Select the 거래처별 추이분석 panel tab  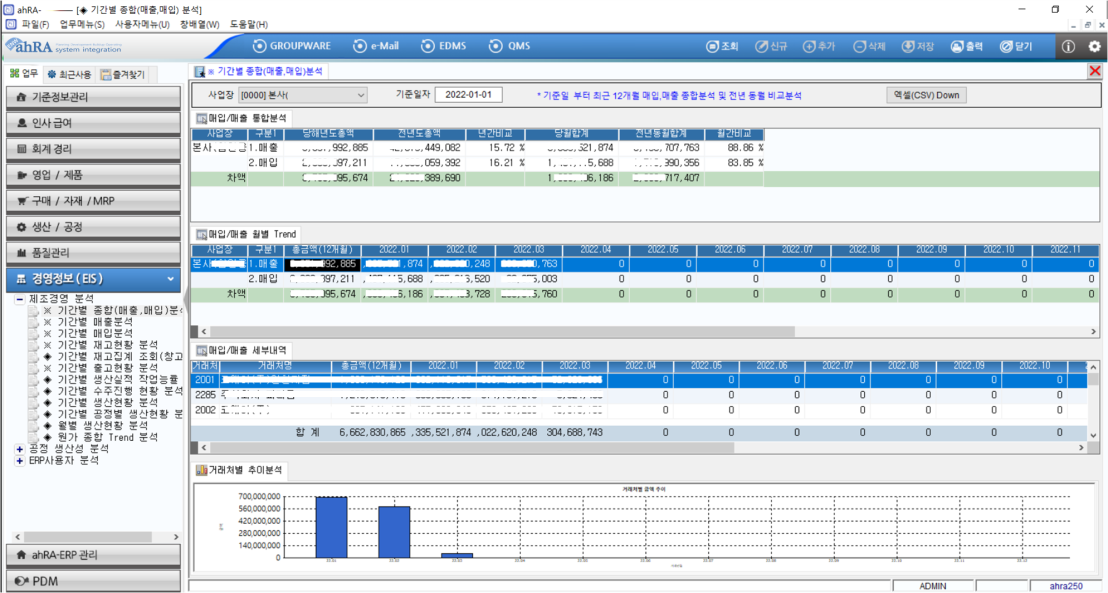click(239, 470)
